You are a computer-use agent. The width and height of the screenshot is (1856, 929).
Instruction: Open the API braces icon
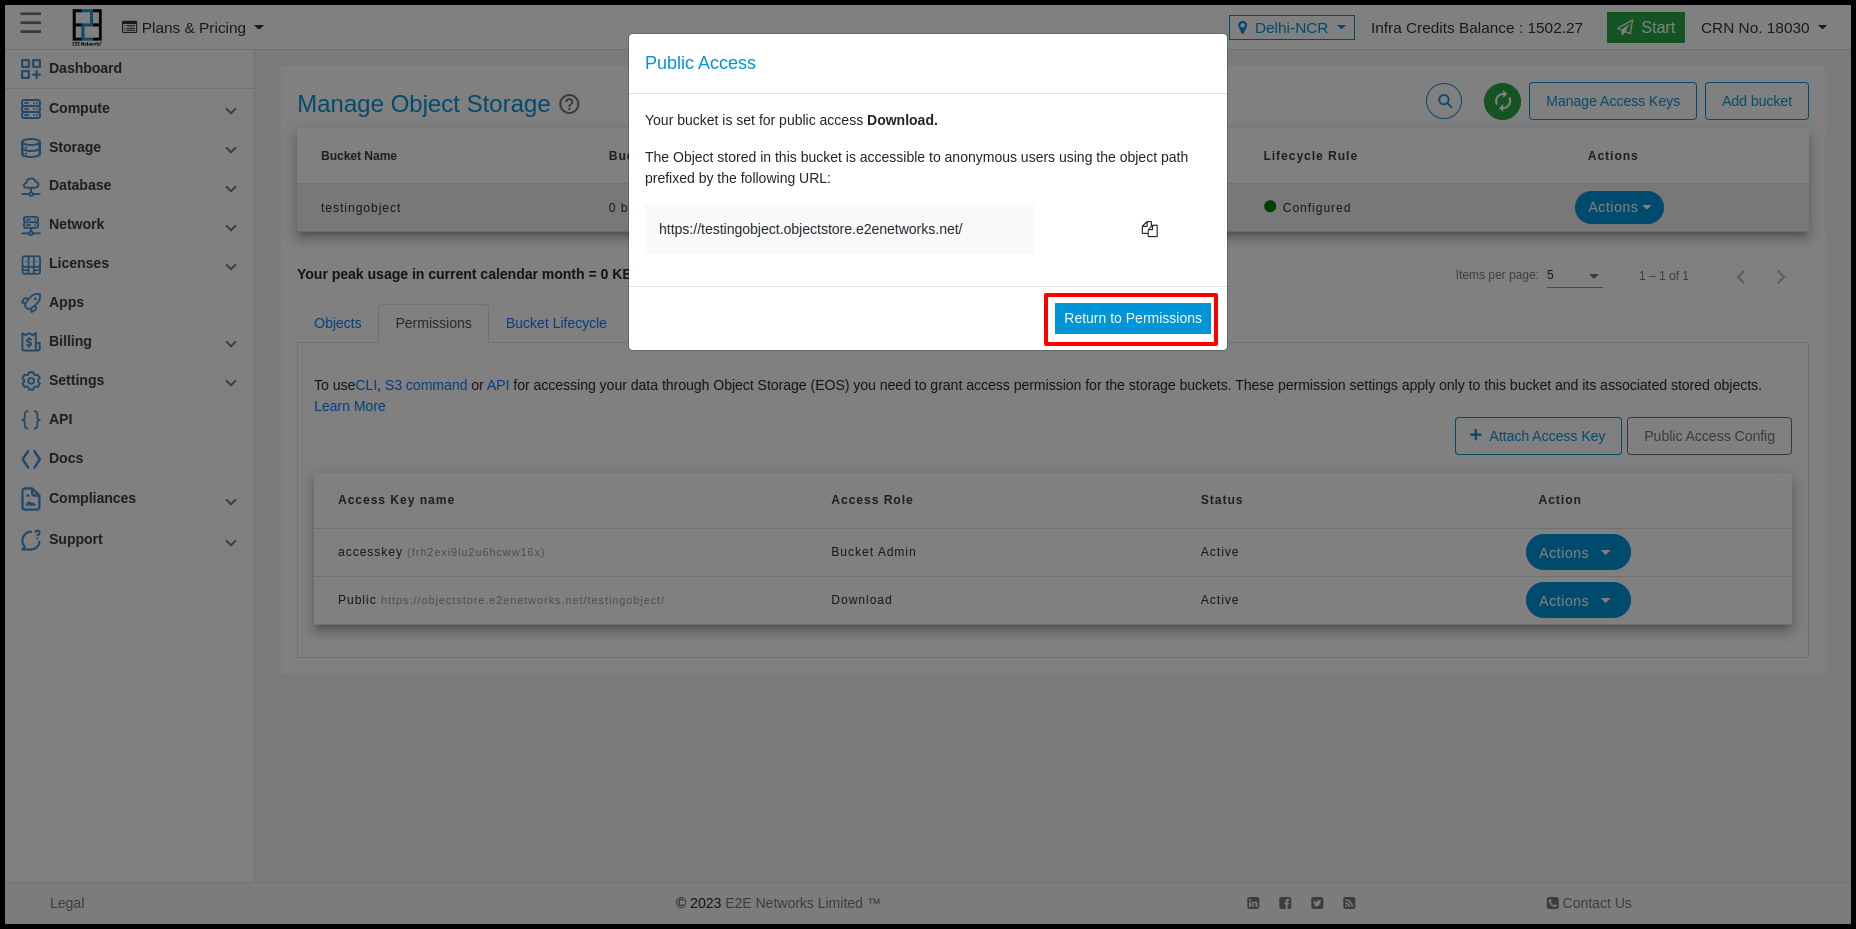31,420
